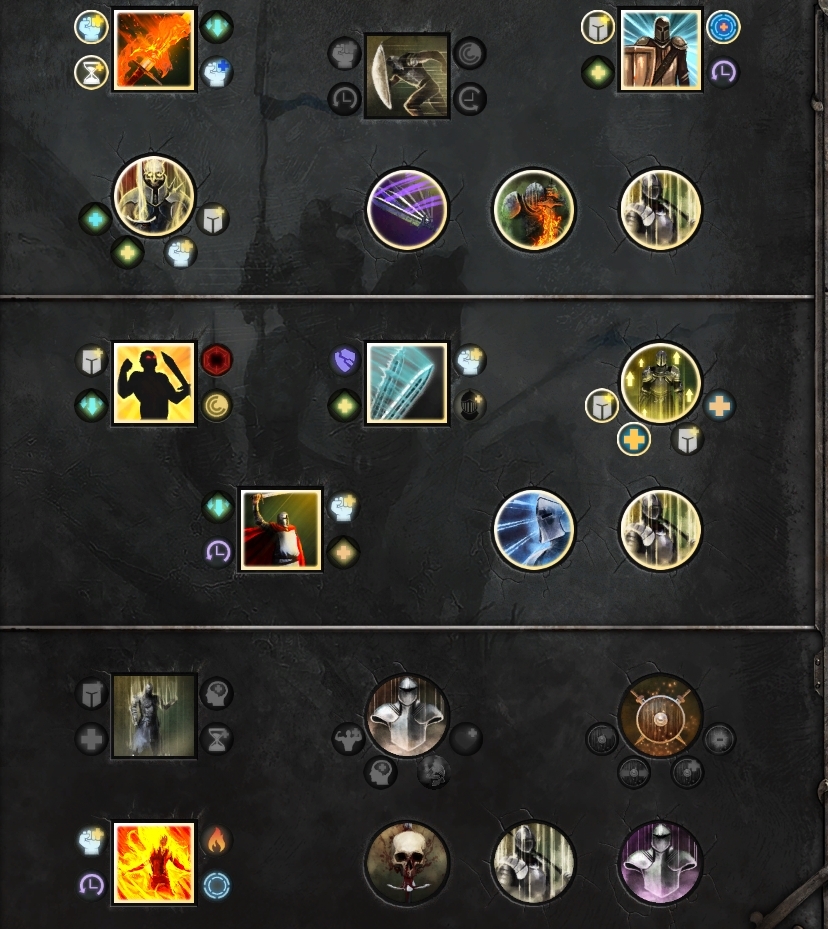Select the glowing knight with shield skill

[660, 50]
